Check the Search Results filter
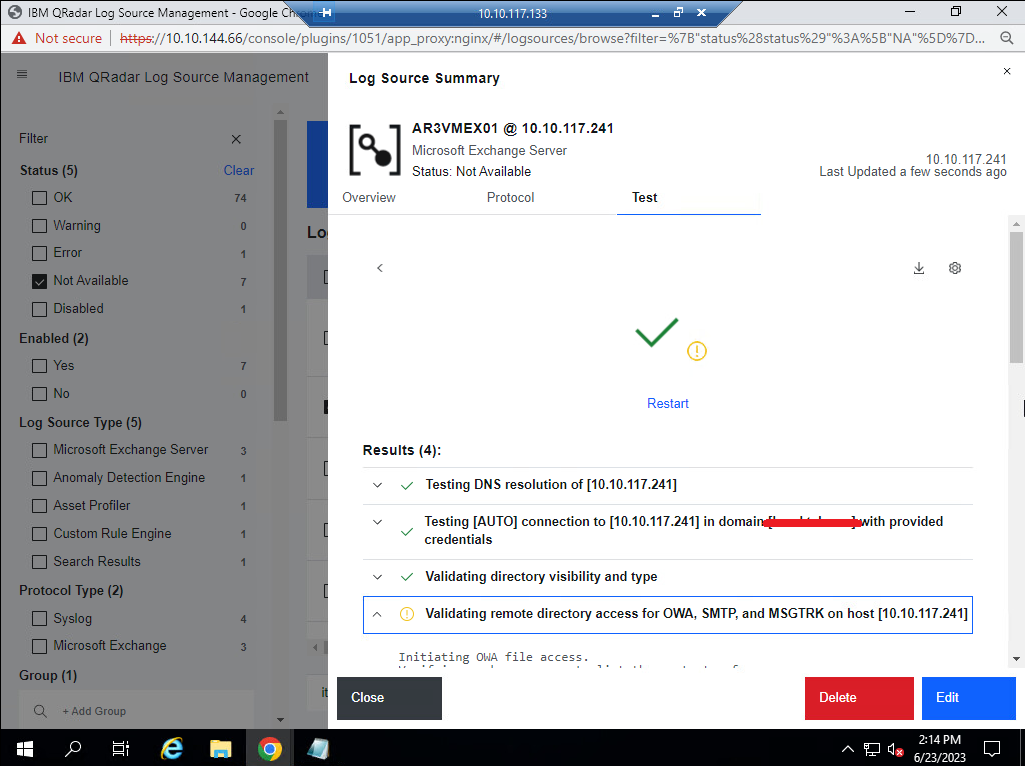The width and height of the screenshot is (1025, 766). 39,562
